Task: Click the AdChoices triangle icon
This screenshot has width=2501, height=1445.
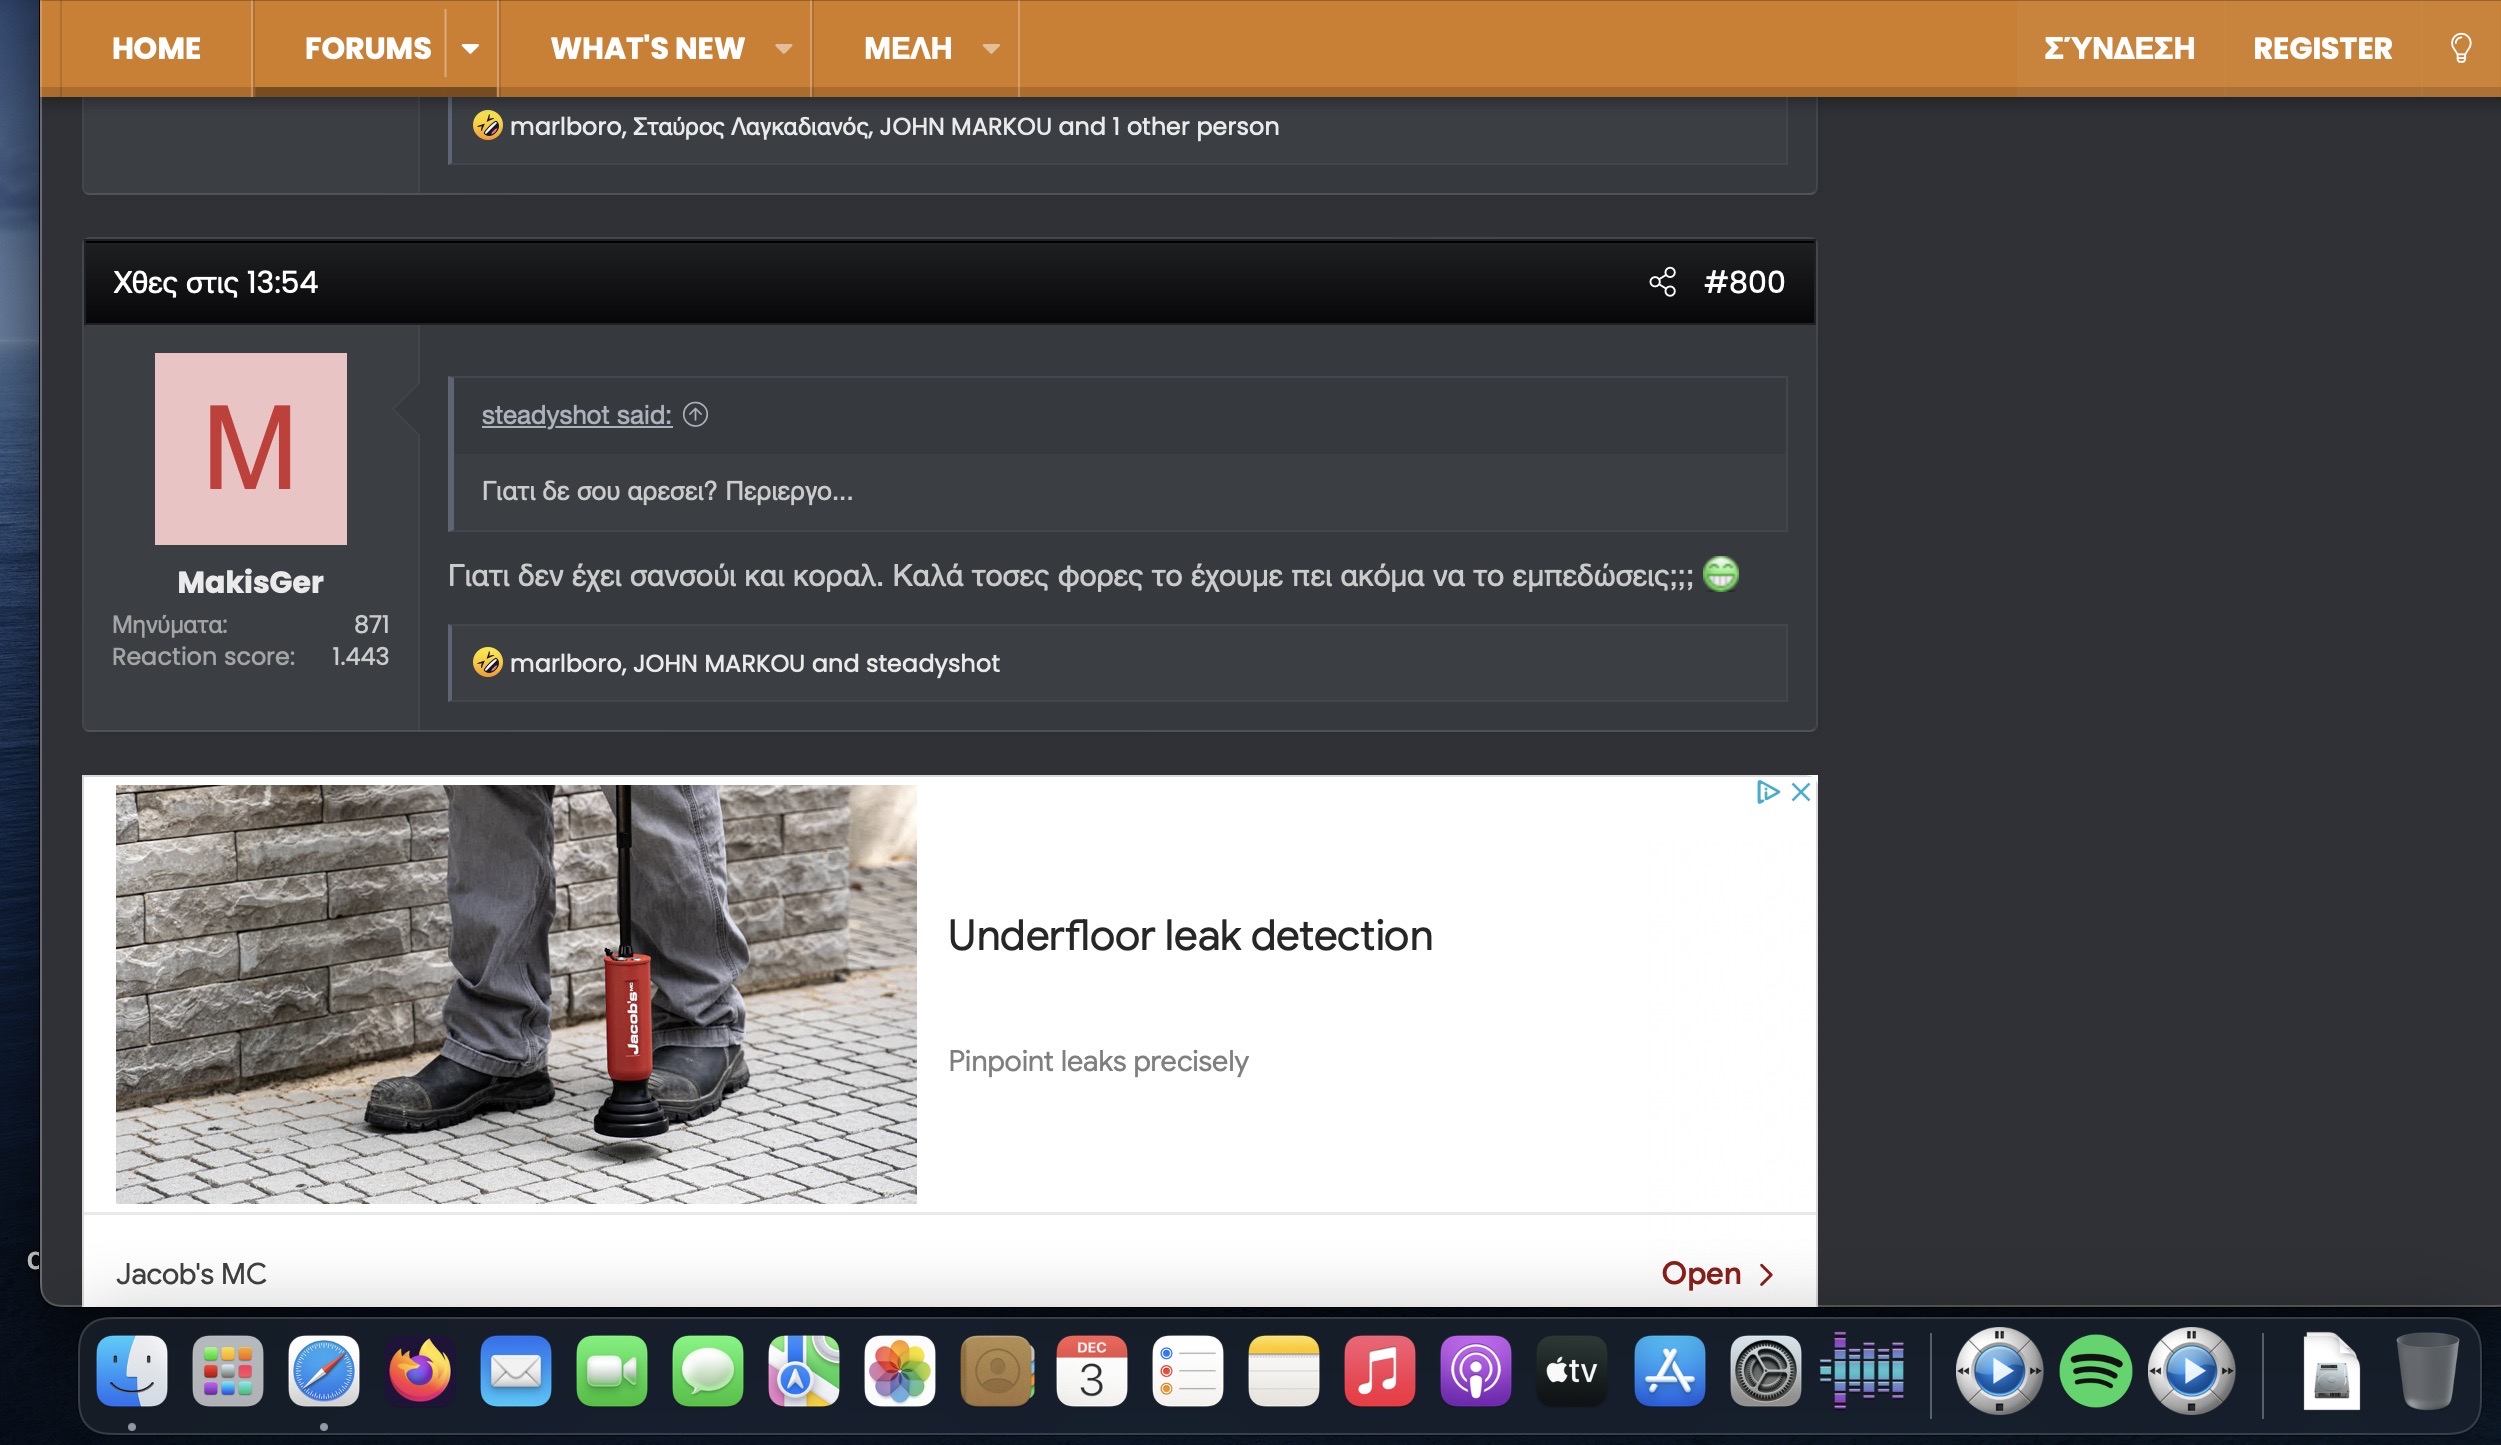Action: point(1767,792)
